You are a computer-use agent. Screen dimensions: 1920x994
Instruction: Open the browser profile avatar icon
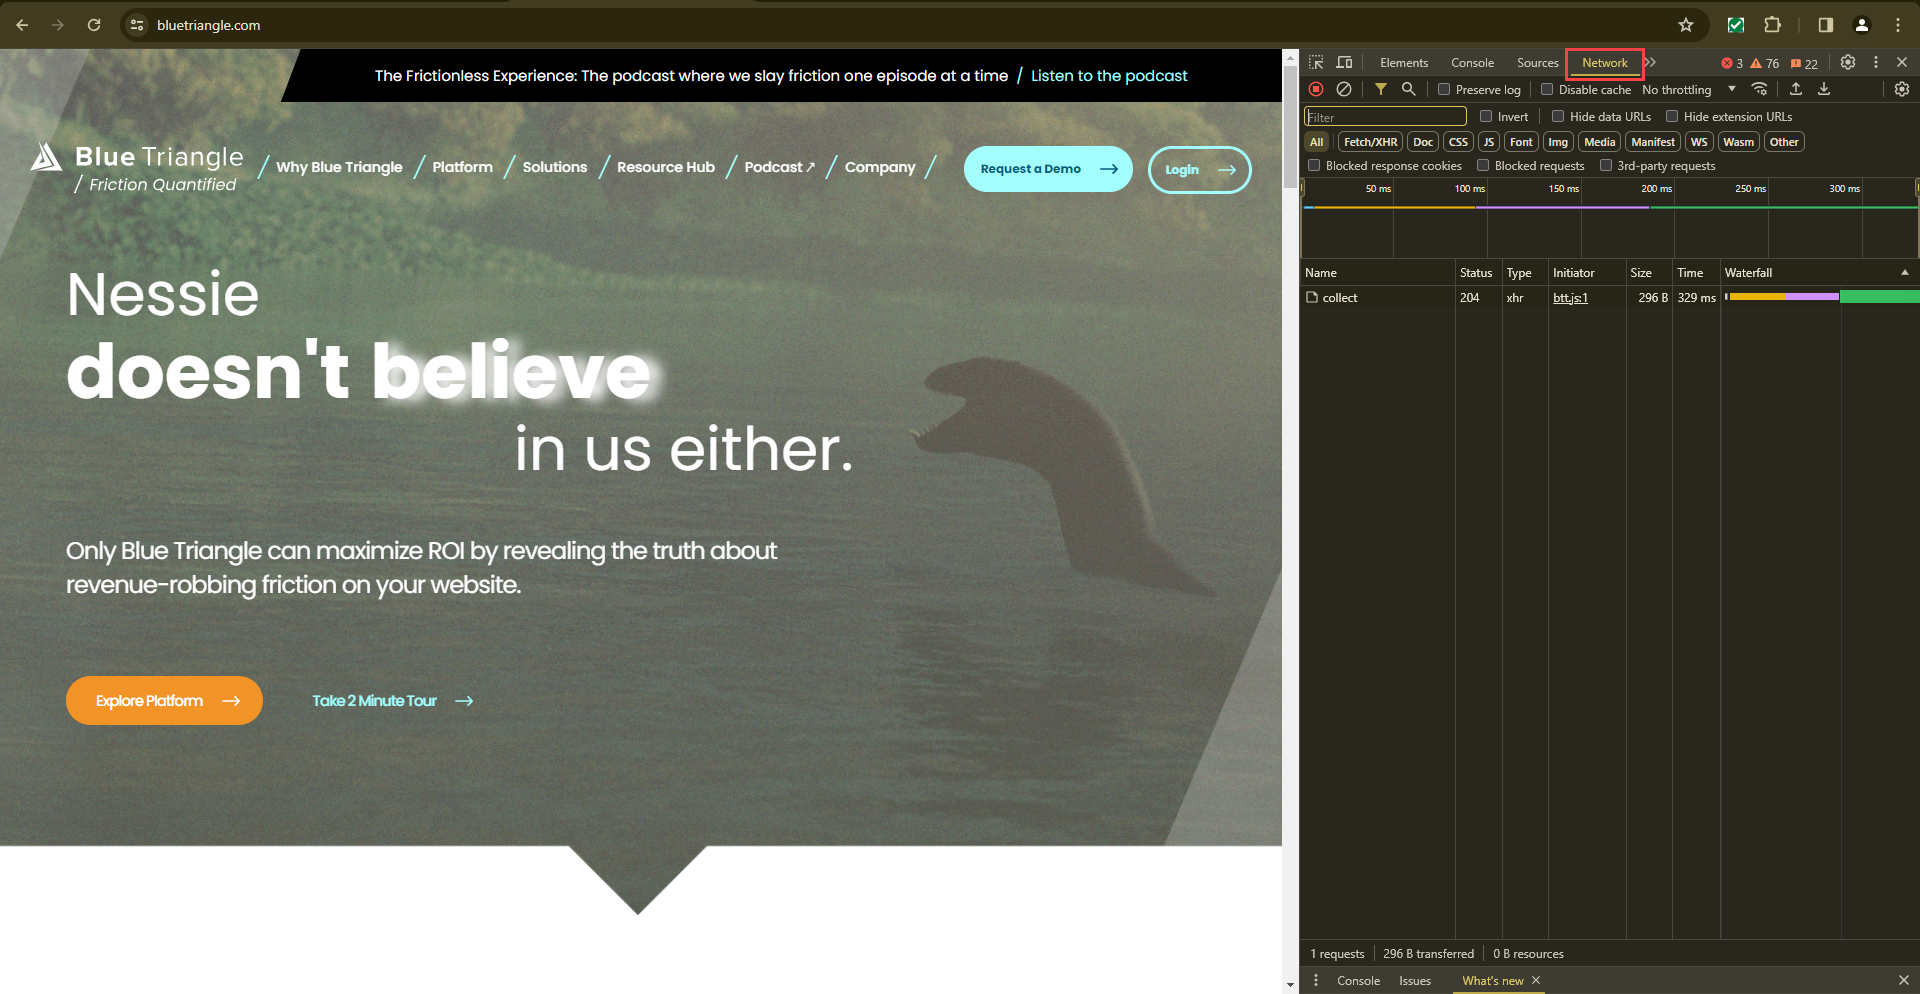pyautogui.click(x=1862, y=25)
